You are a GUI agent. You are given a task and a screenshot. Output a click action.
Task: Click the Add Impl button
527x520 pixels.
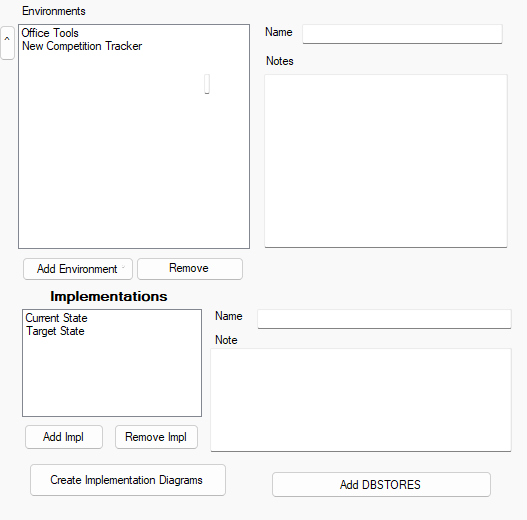coord(64,437)
